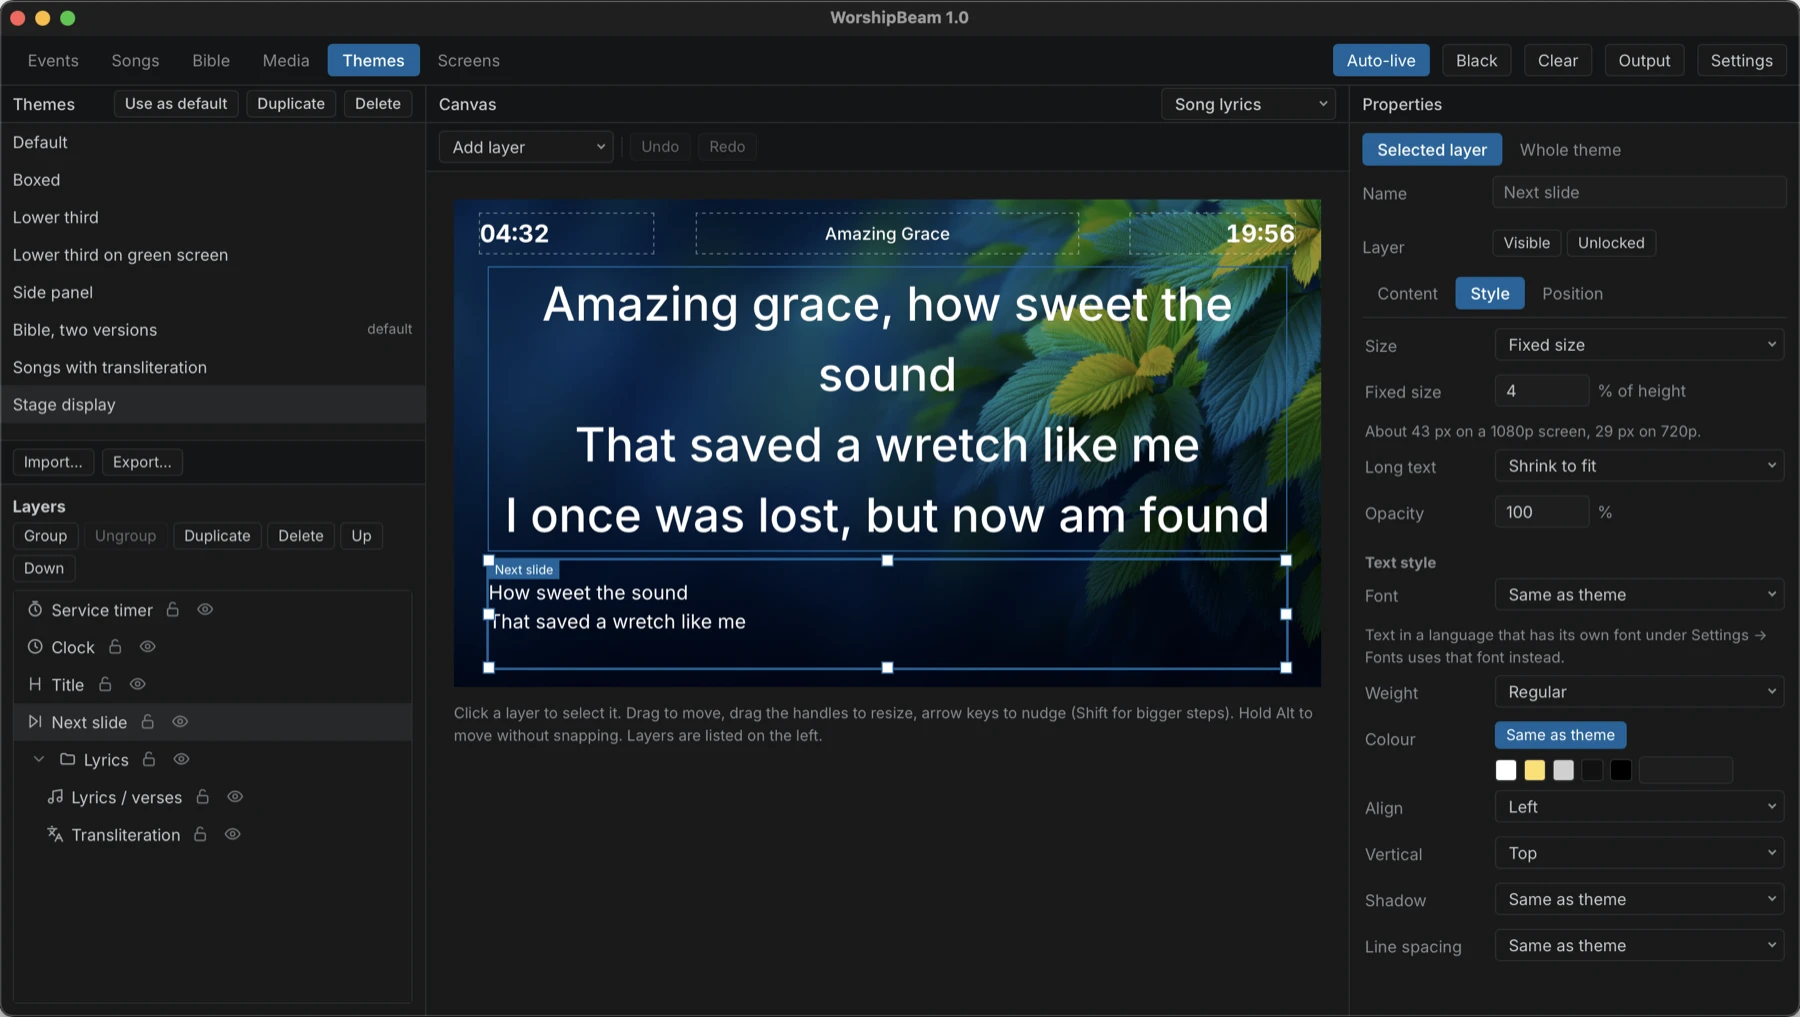Open the Long text dropdown

click(x=1640, y=466)
